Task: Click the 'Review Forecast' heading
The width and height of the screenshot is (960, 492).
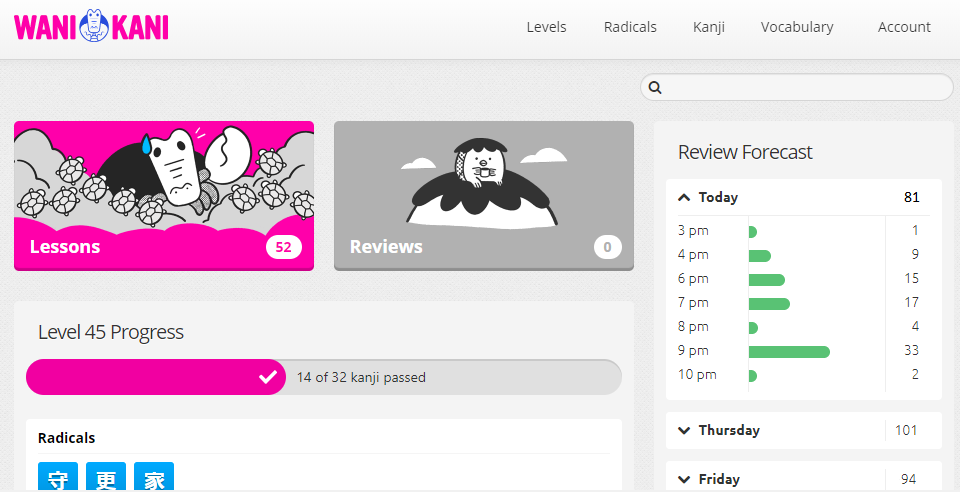Action: (745, 152)
